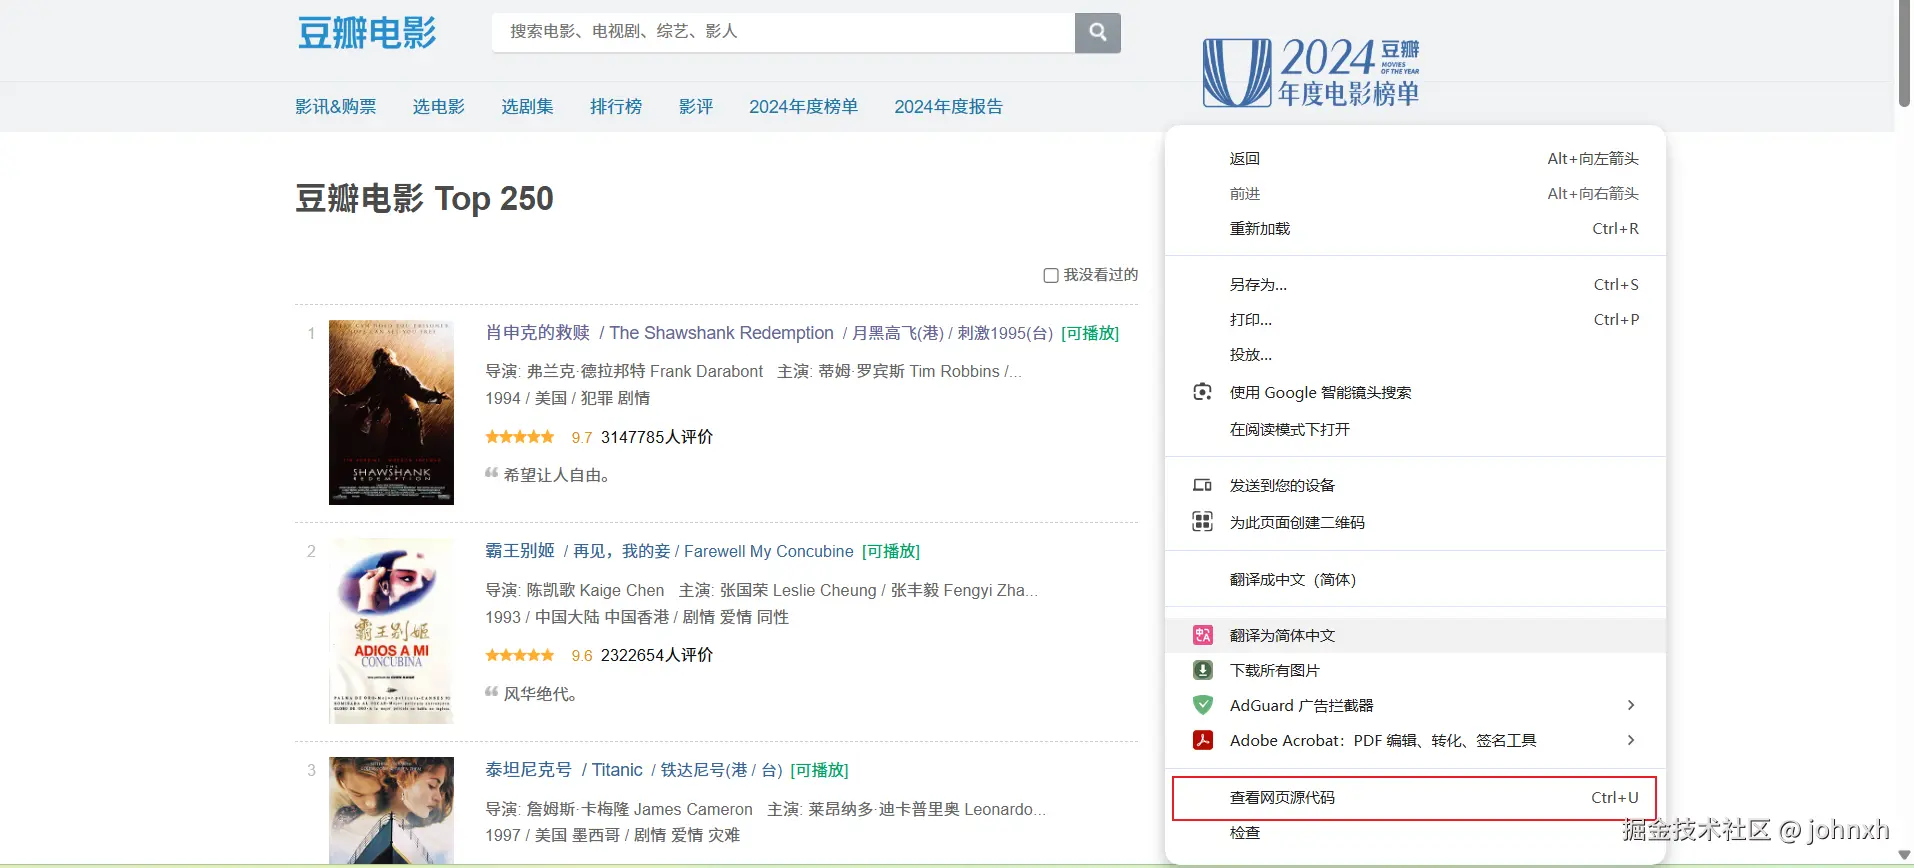Open the 2024年度报告 nav tab
The width and height of the screenshot is (1914, 868).
coord(948,106)
